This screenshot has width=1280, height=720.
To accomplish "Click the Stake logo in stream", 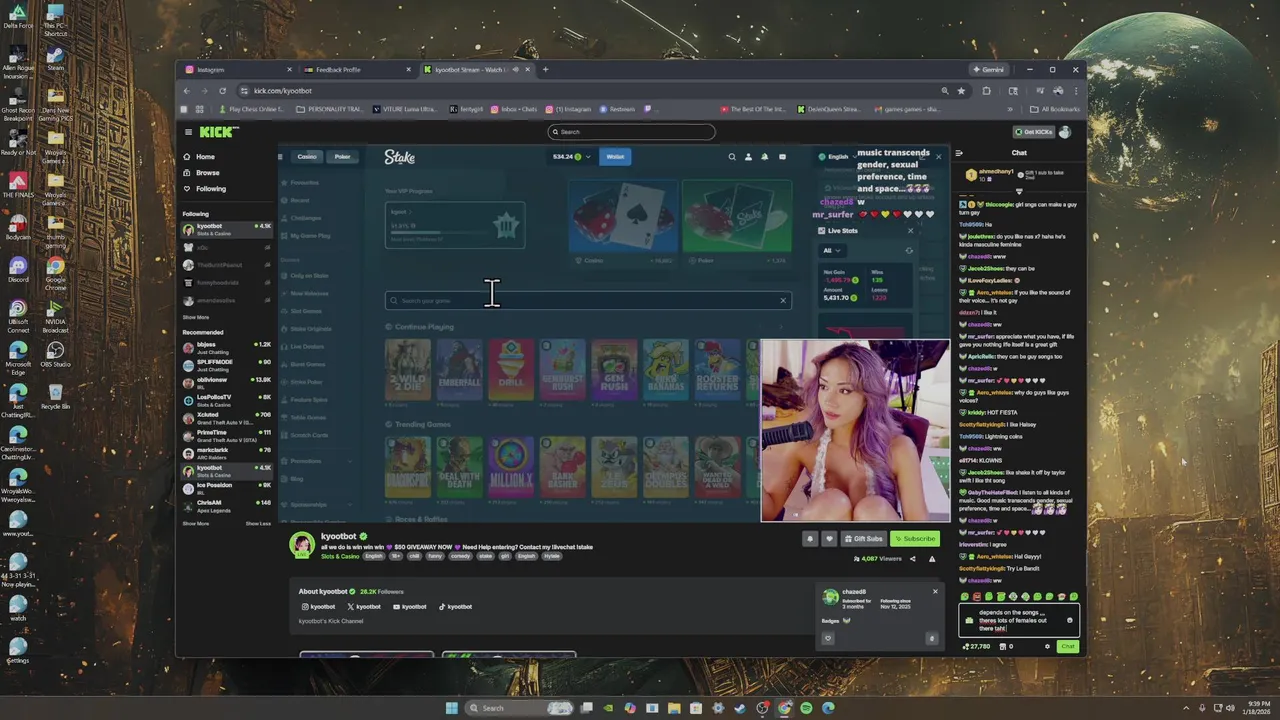I will (x=400, y=157).
